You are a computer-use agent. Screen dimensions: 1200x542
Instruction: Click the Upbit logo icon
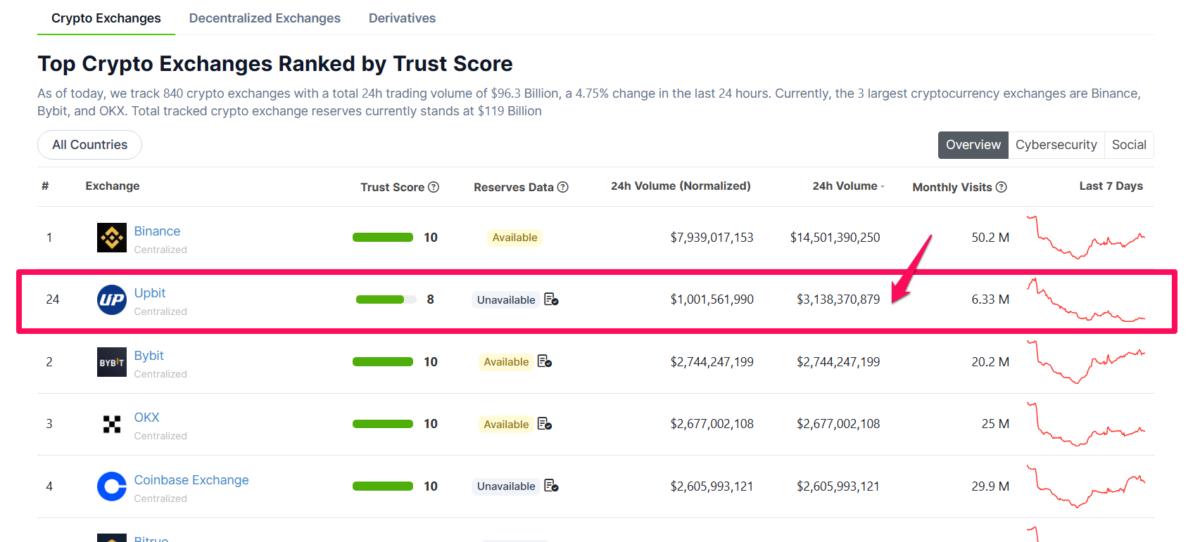pyautogui.click(x=112, y=300)
